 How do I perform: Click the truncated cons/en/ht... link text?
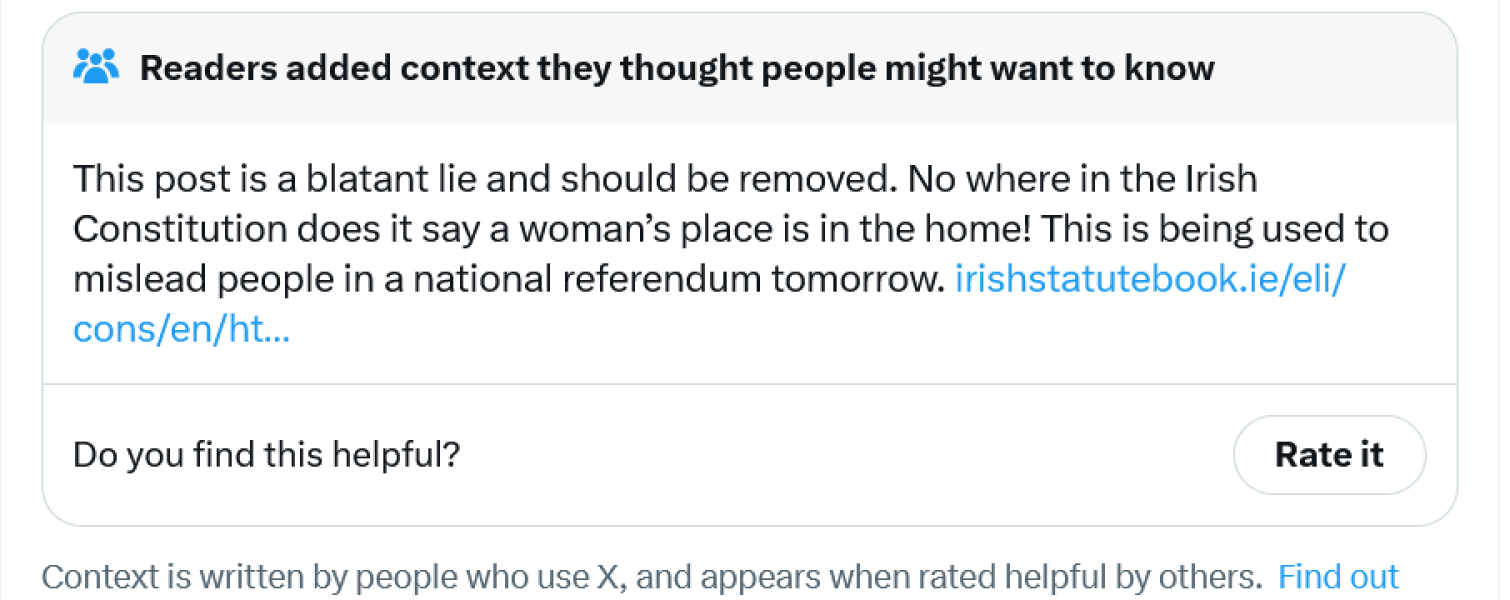(x=181, y=330)
